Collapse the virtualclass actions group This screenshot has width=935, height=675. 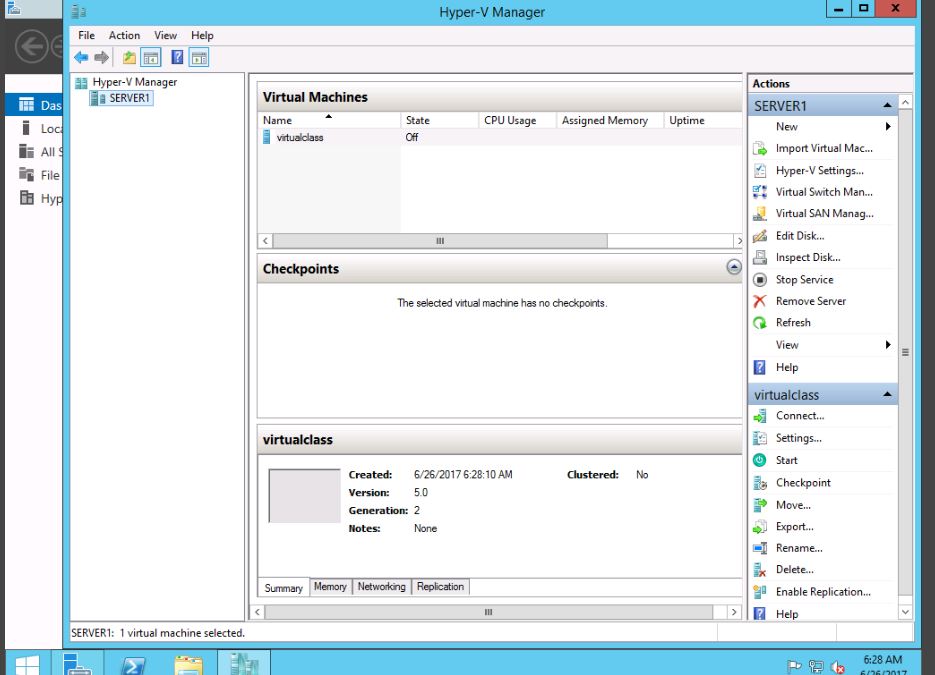tap(887, 395)
